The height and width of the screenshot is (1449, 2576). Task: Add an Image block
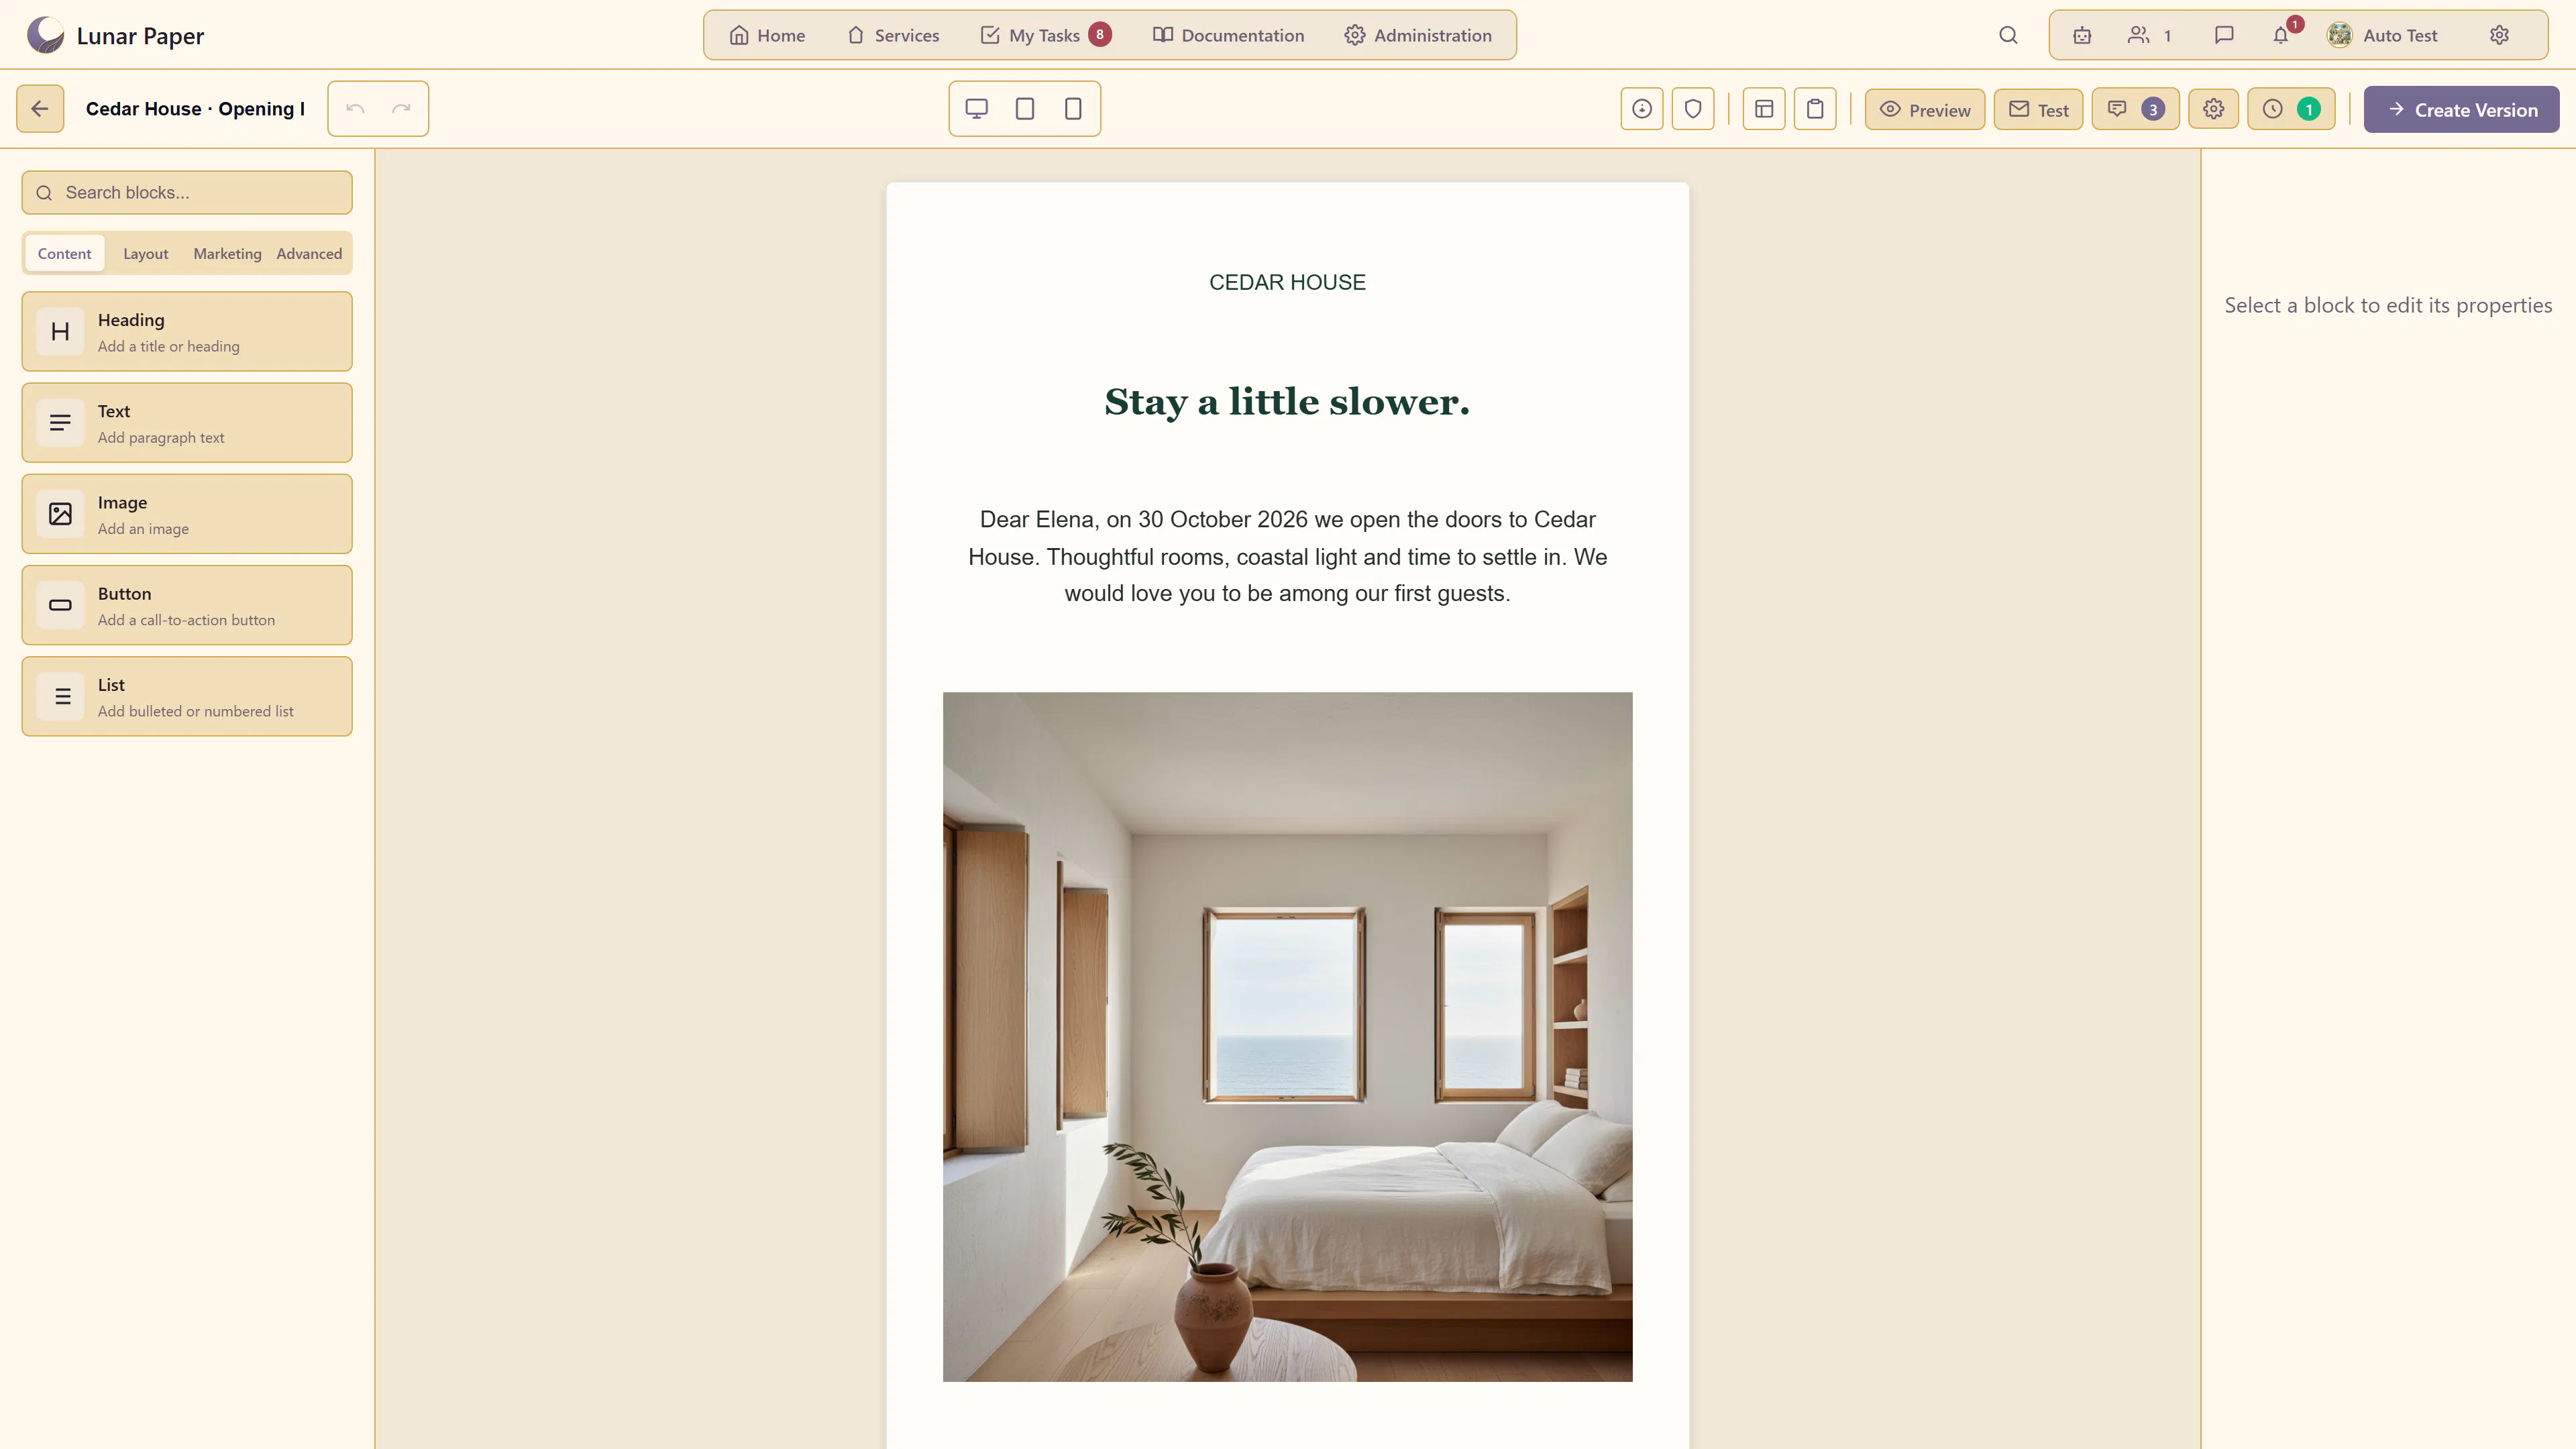(x=187, y=514)
